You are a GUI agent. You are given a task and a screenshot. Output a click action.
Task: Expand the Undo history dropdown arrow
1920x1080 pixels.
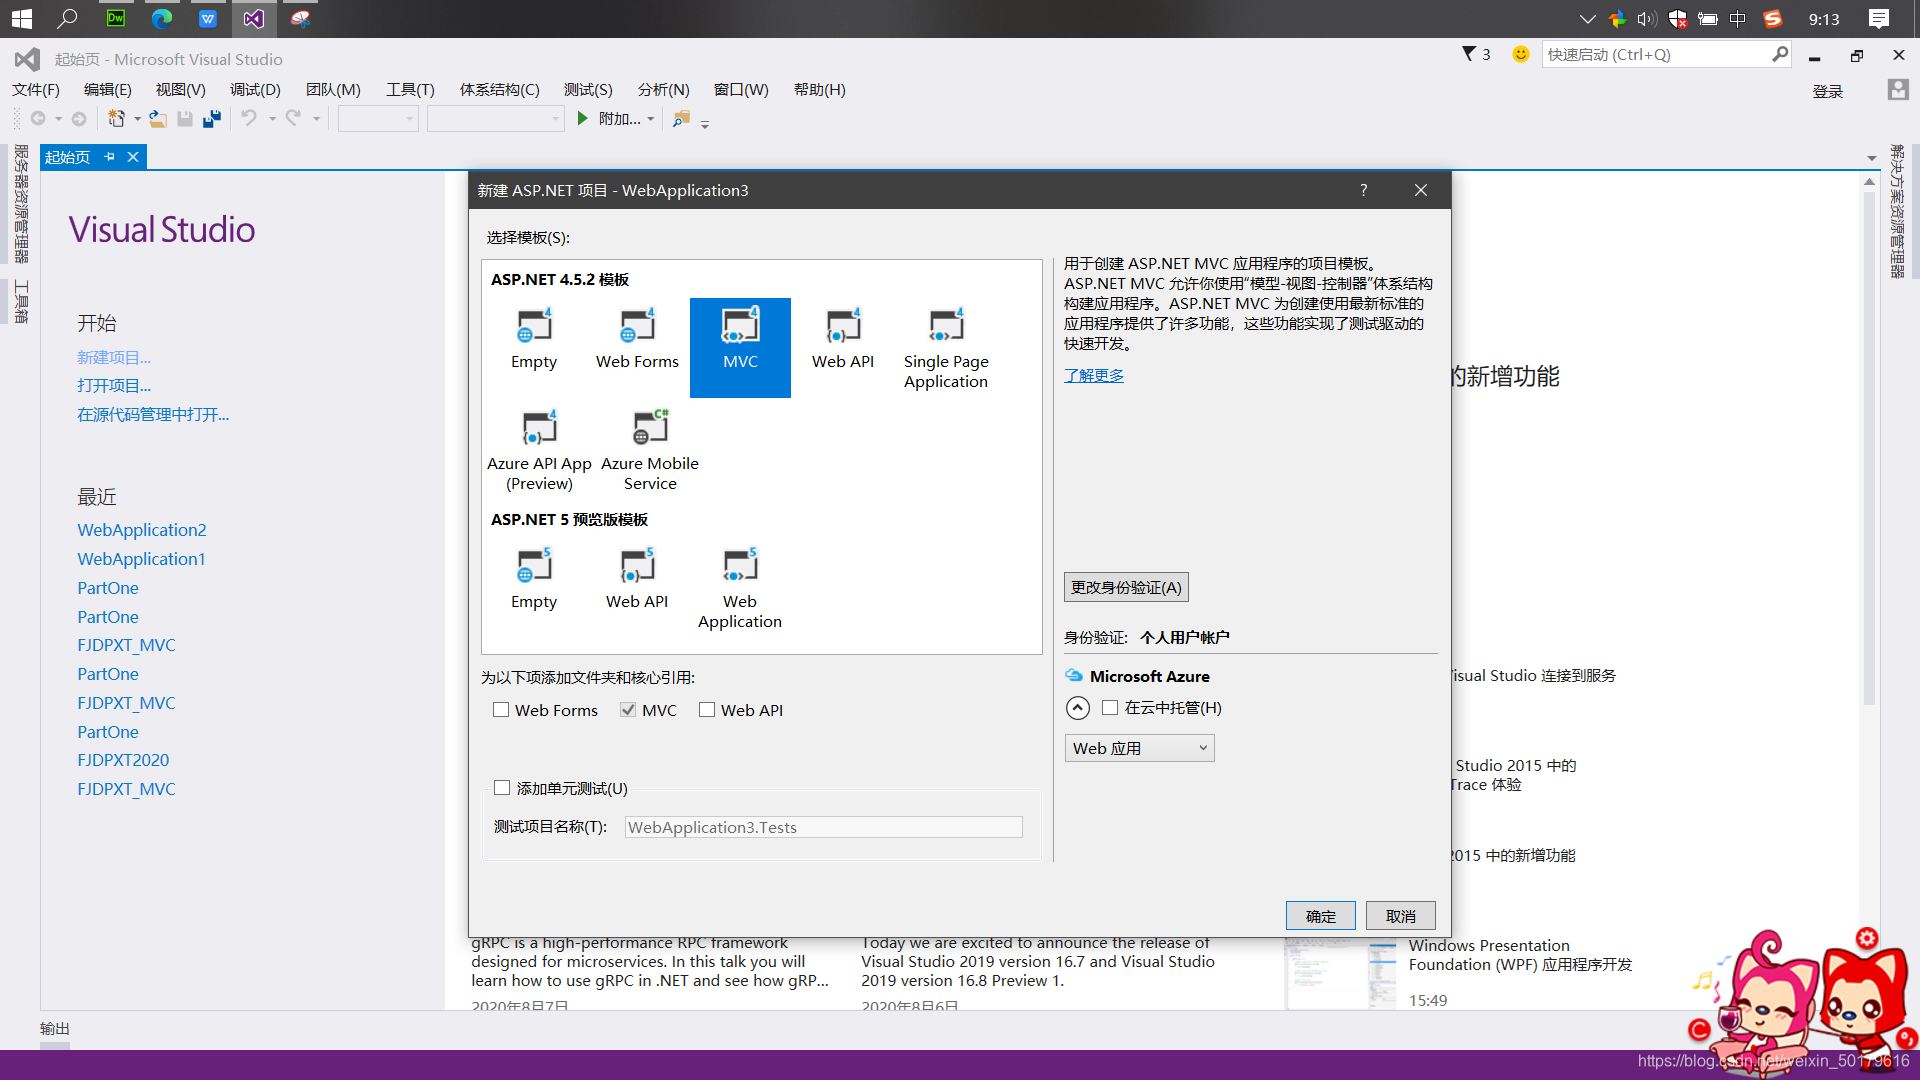pyautogui.click(x=272, y=119)
